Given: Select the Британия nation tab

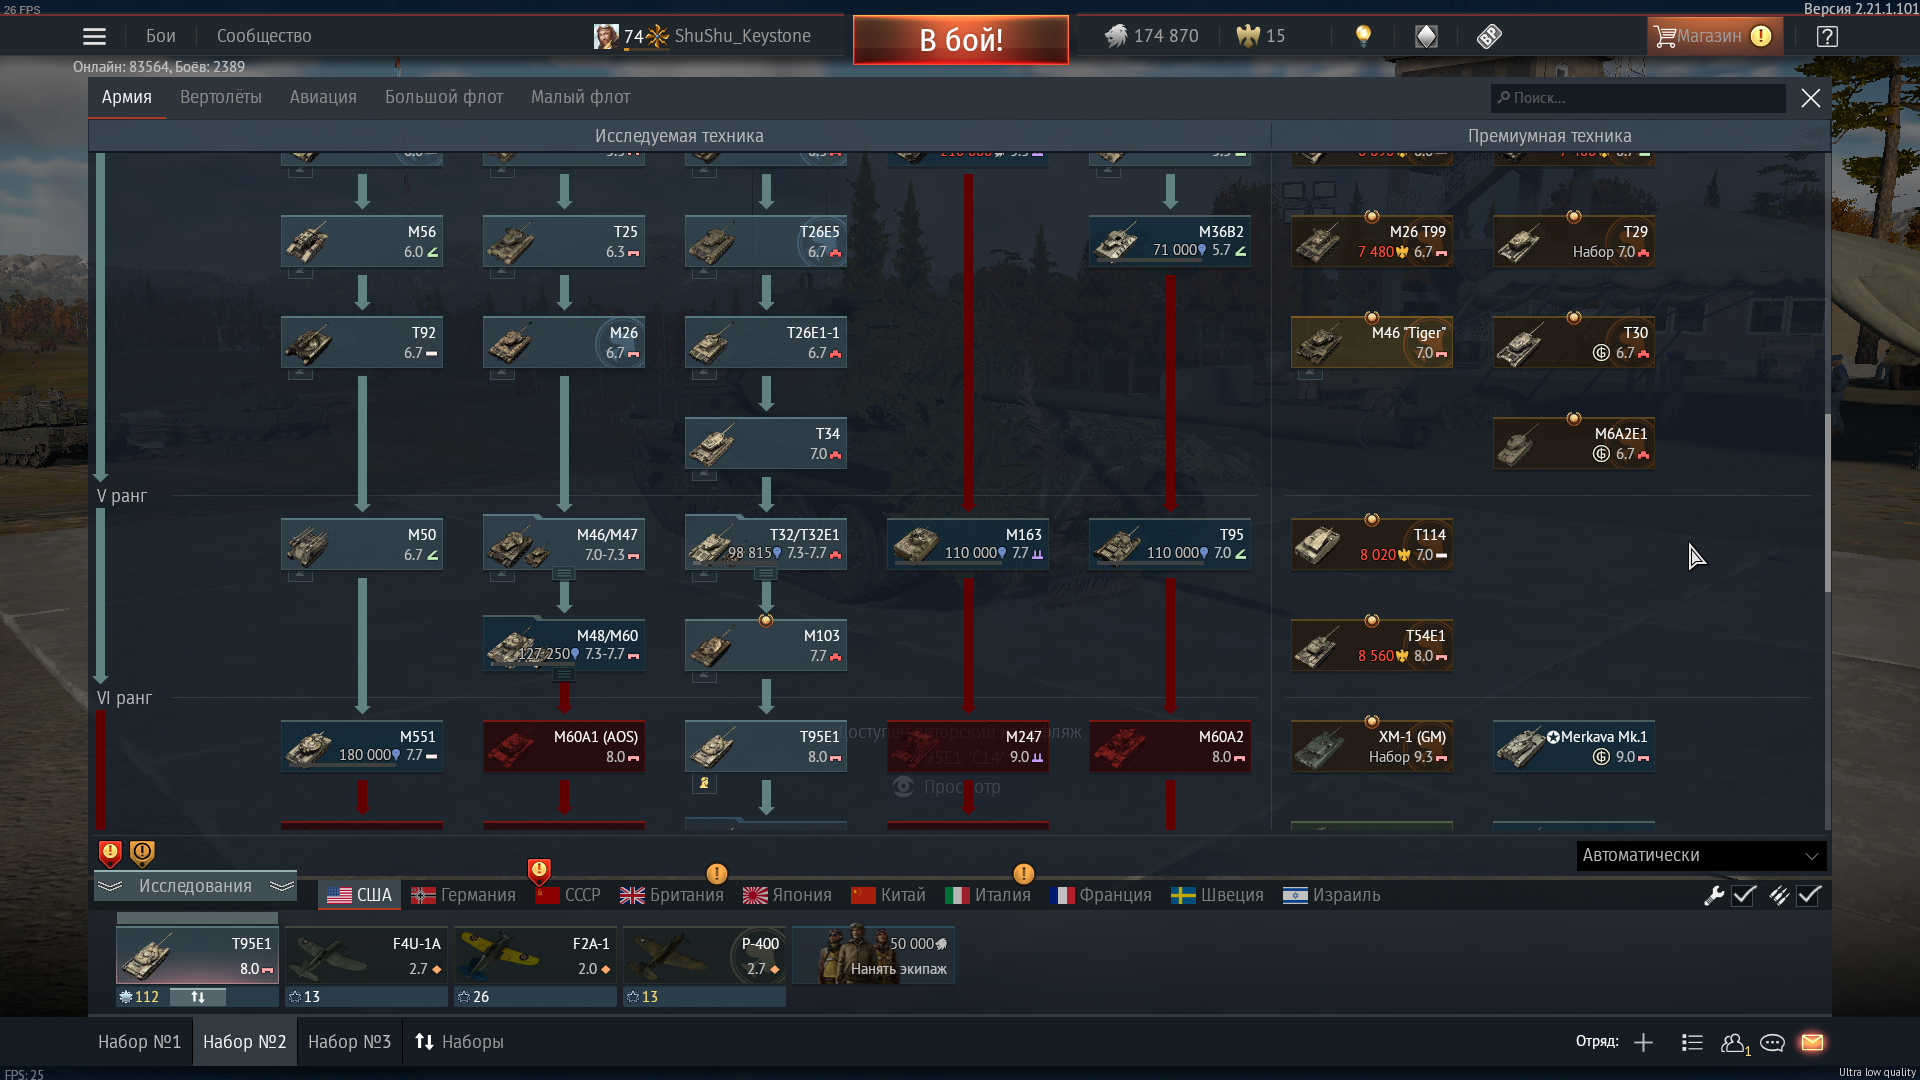Looking at the screenshot, I should click(672, 896).
